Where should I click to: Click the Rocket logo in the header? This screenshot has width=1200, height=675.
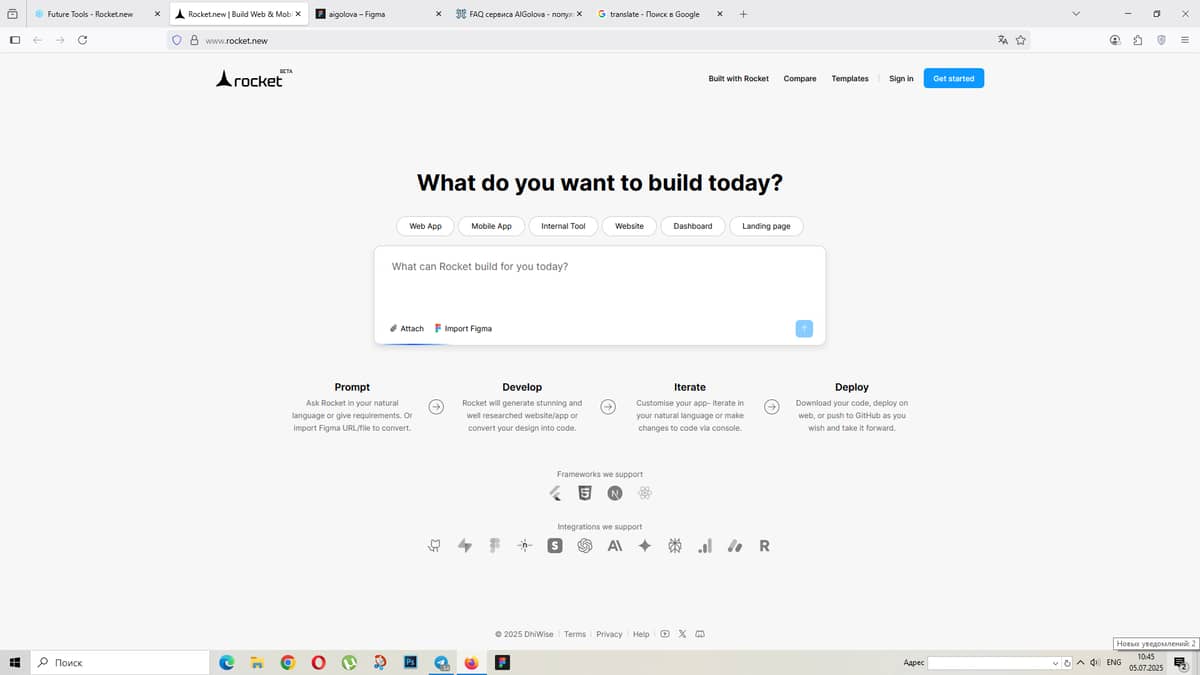click(250, 79)
